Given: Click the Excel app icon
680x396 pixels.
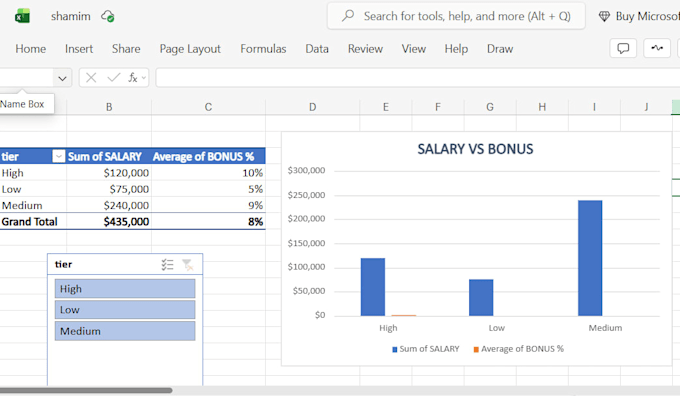Looking at the screenshot, I should tap(22, 16).
